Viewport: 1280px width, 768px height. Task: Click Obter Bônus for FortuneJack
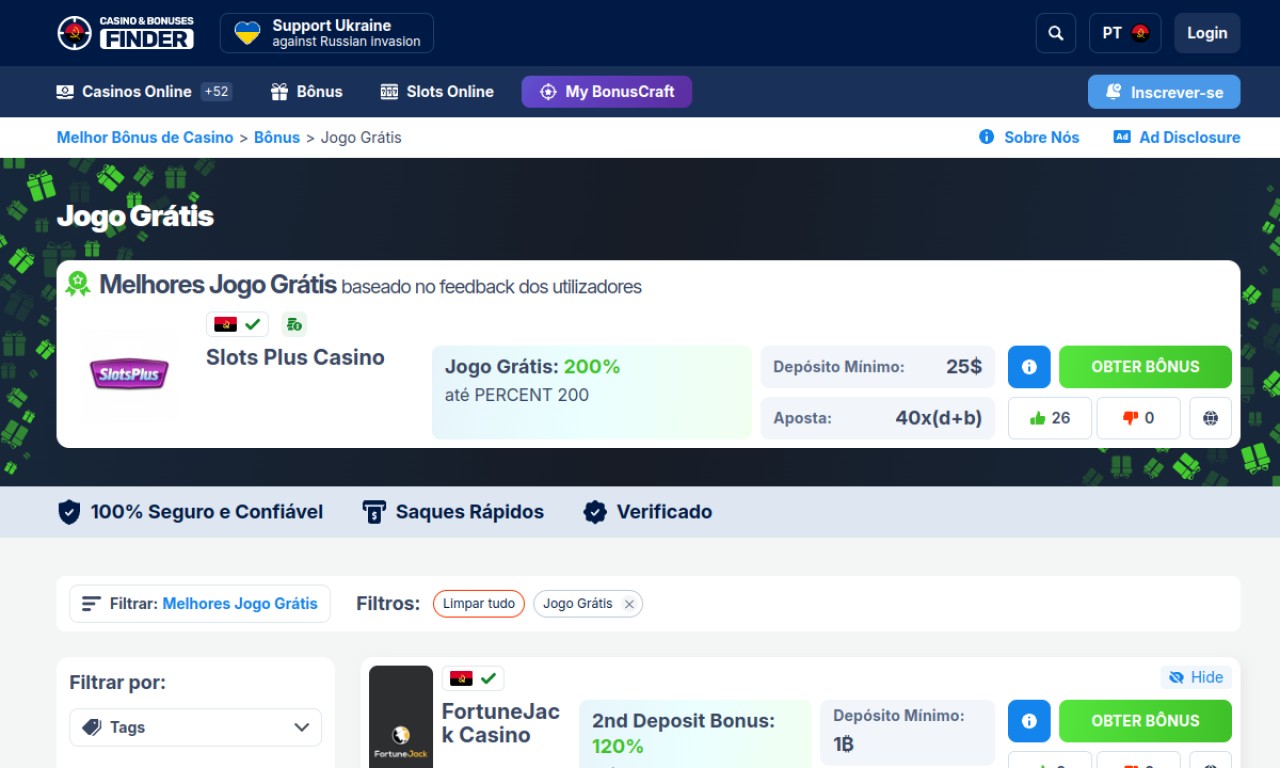click(x=1145, y=721)
